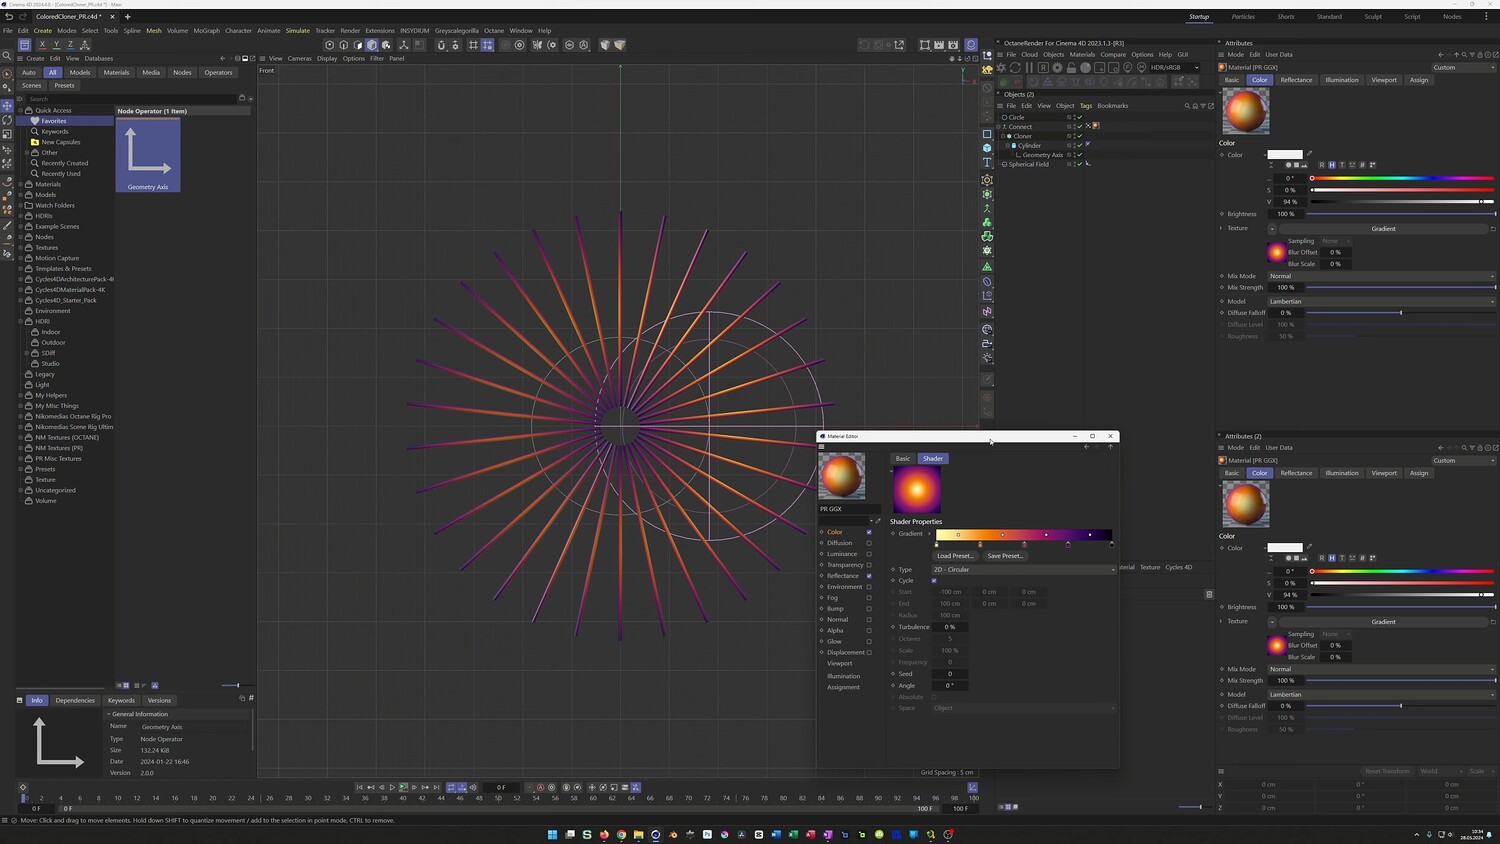Uncheck the Cycle checkbox in Shader Properties
1500x844 pixels.
click(x=934, y=580)
